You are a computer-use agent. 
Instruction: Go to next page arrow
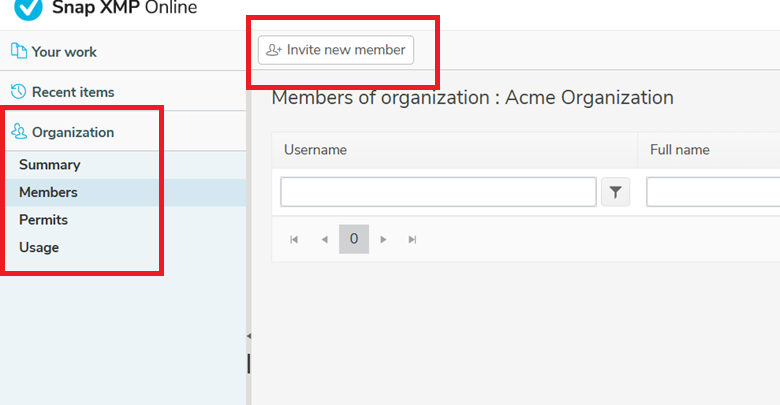pos(383,240)
